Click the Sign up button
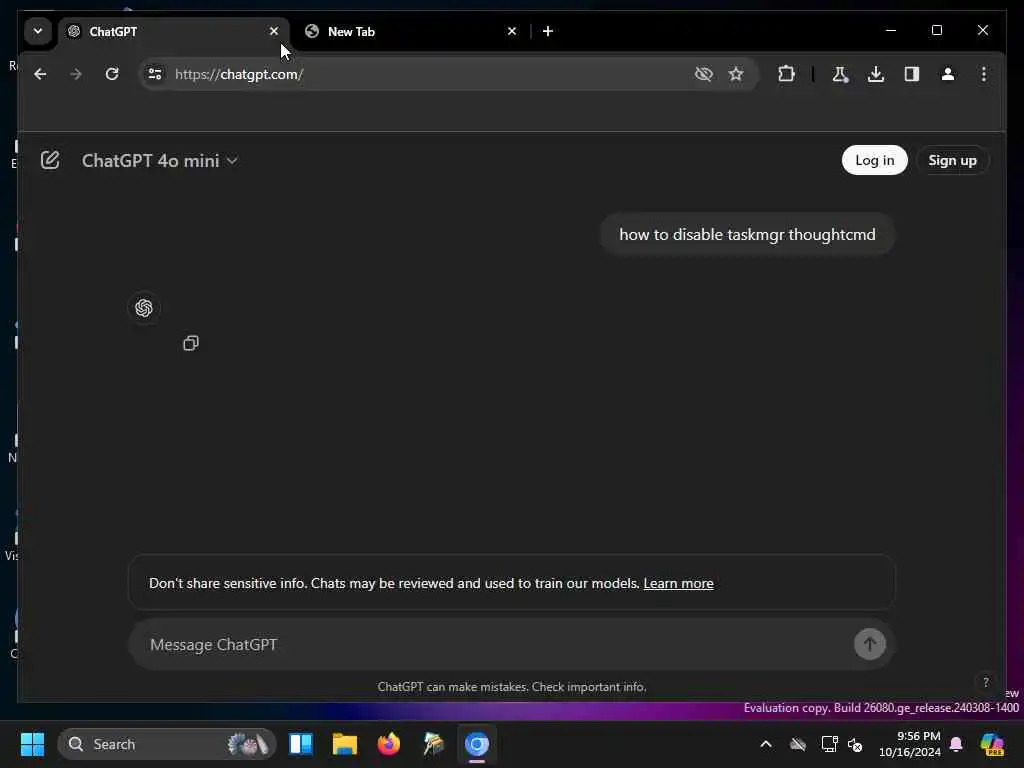This screenshot has height=768, width=1024. (952, 160)
